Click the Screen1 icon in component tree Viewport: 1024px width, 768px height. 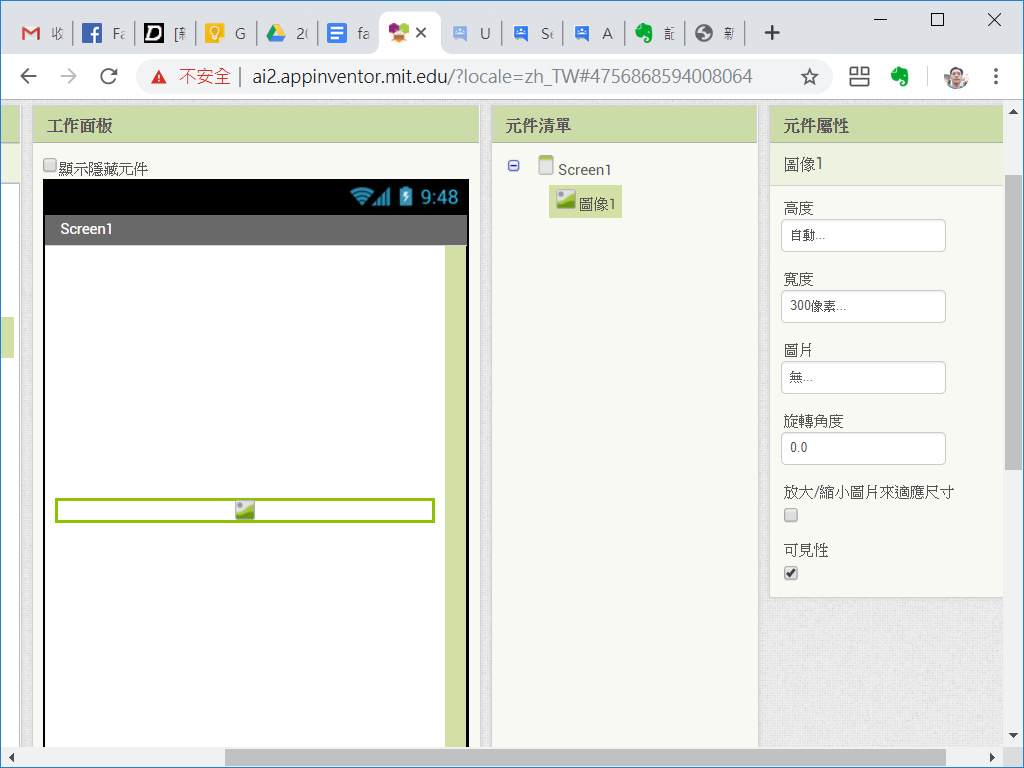546,165
